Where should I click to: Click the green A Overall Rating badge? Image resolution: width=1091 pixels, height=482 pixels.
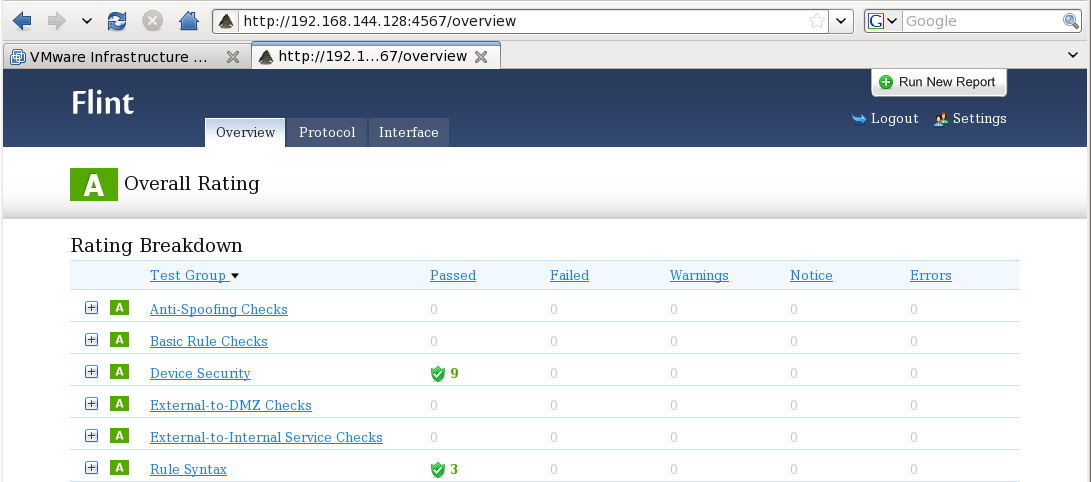pos(93,184)
